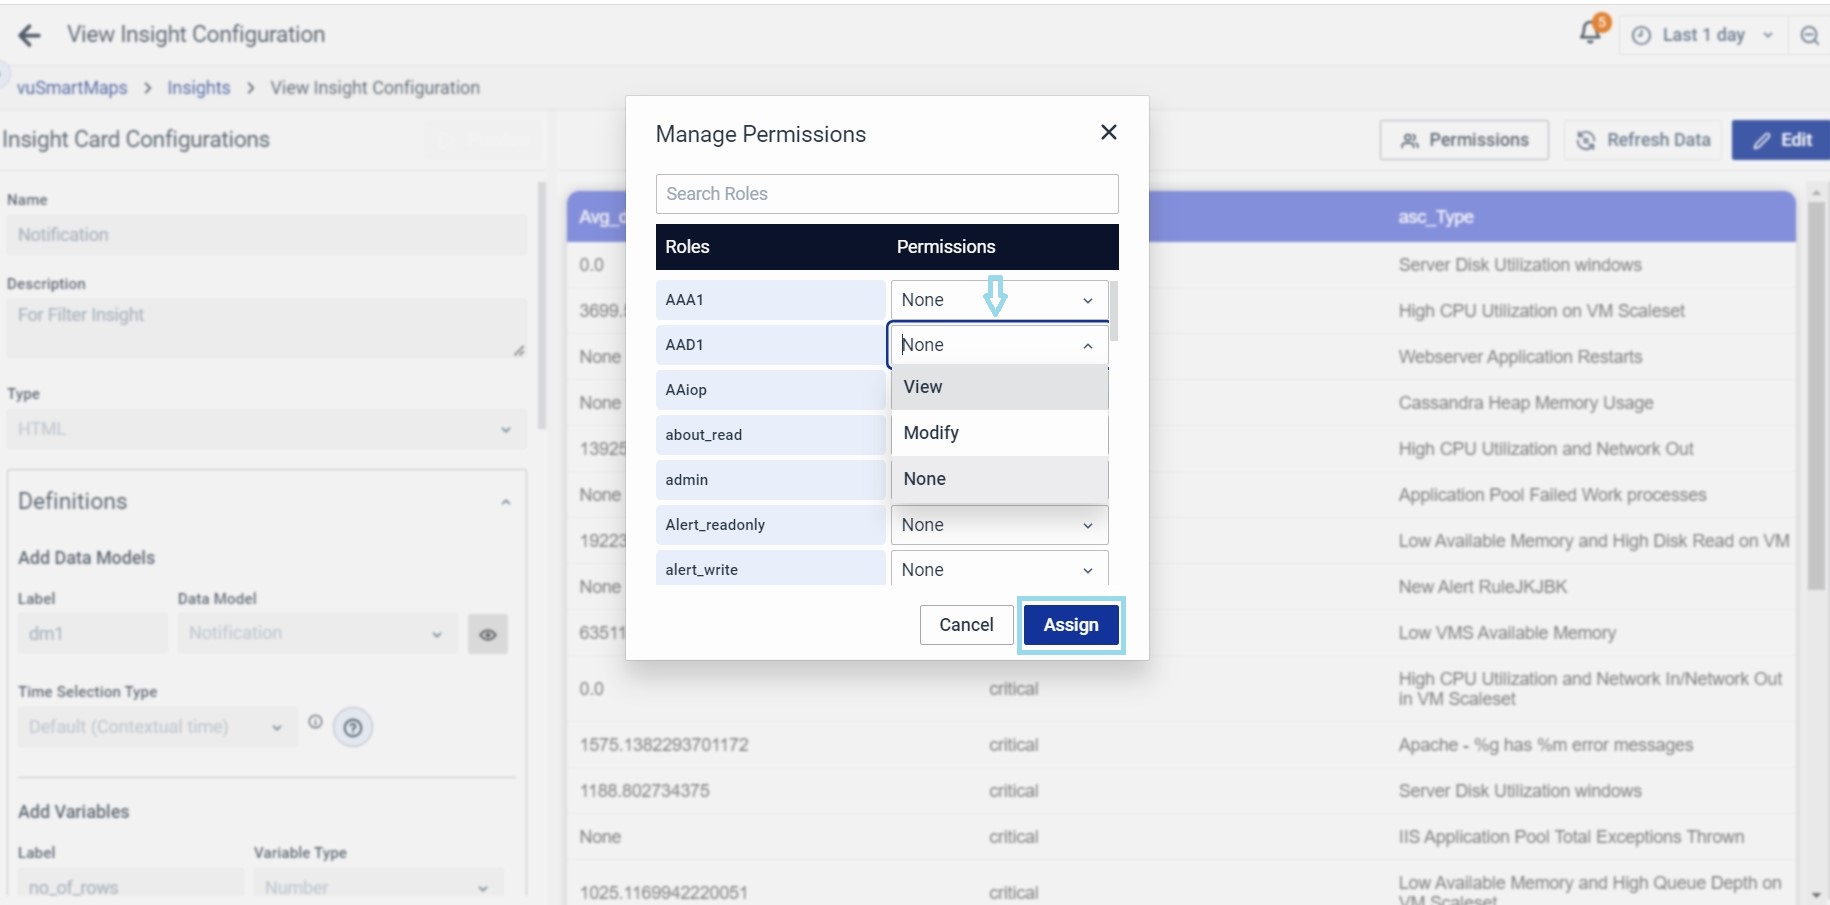Click the info icon beside Time Selection

click(x=315, y=722)
